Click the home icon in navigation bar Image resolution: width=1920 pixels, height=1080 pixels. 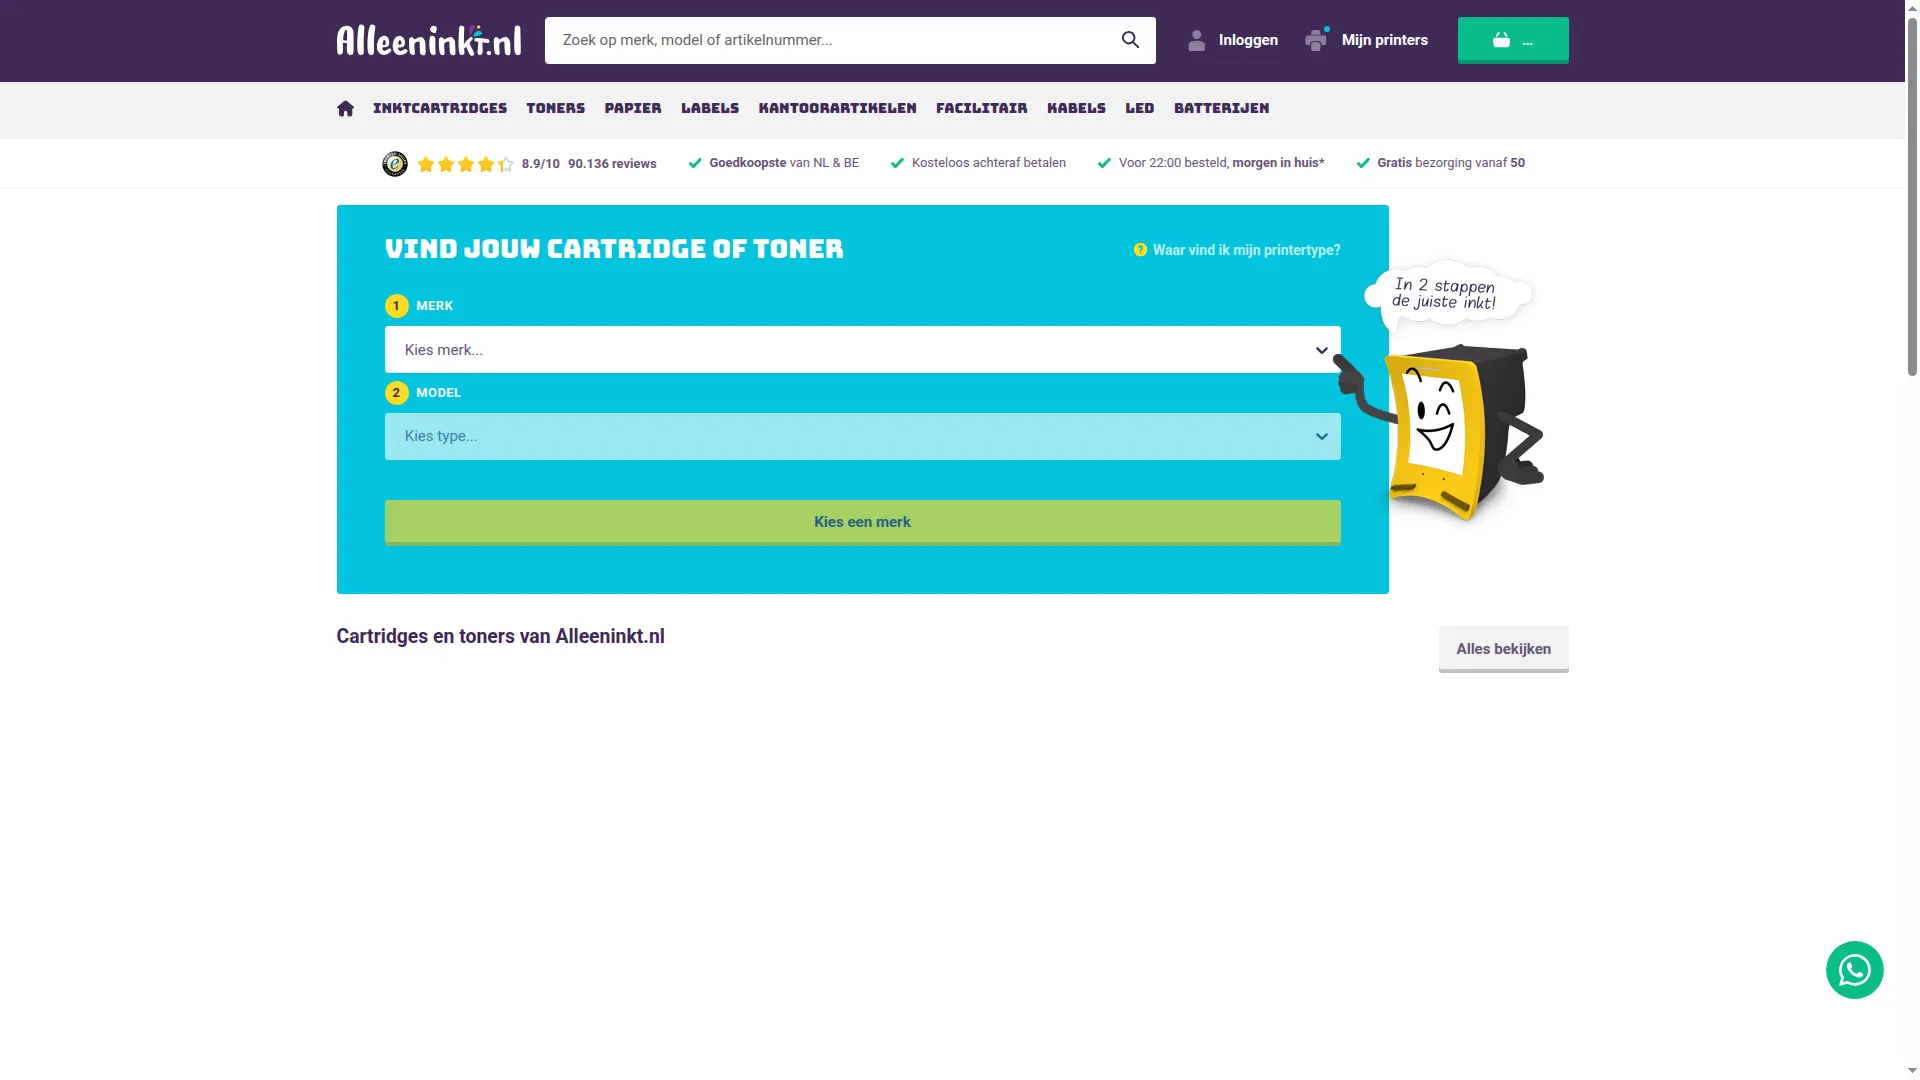click(345, 108)
